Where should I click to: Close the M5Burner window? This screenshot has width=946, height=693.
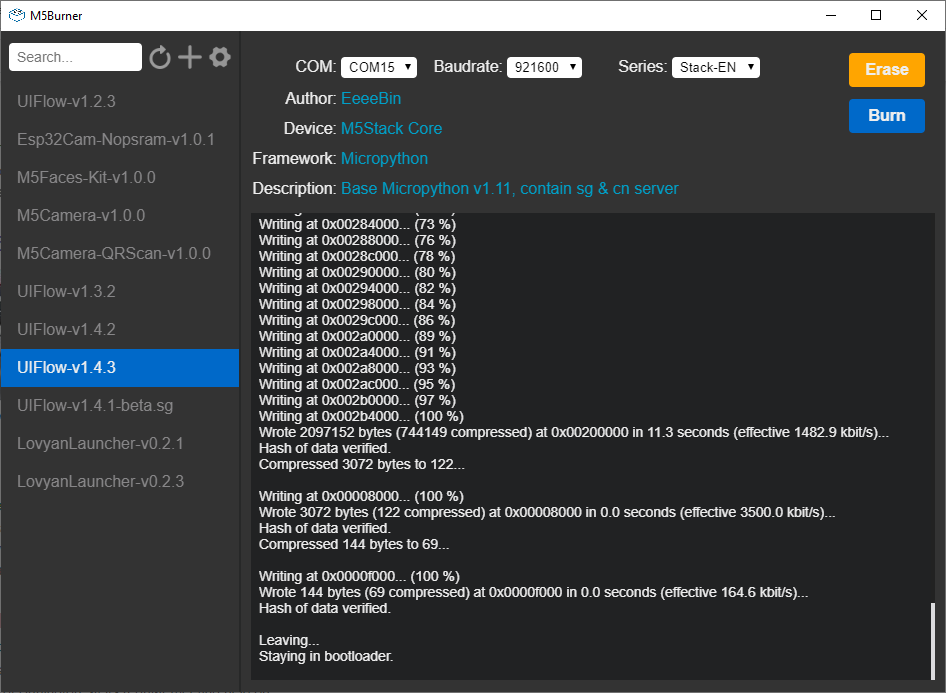tap(922, 16)
